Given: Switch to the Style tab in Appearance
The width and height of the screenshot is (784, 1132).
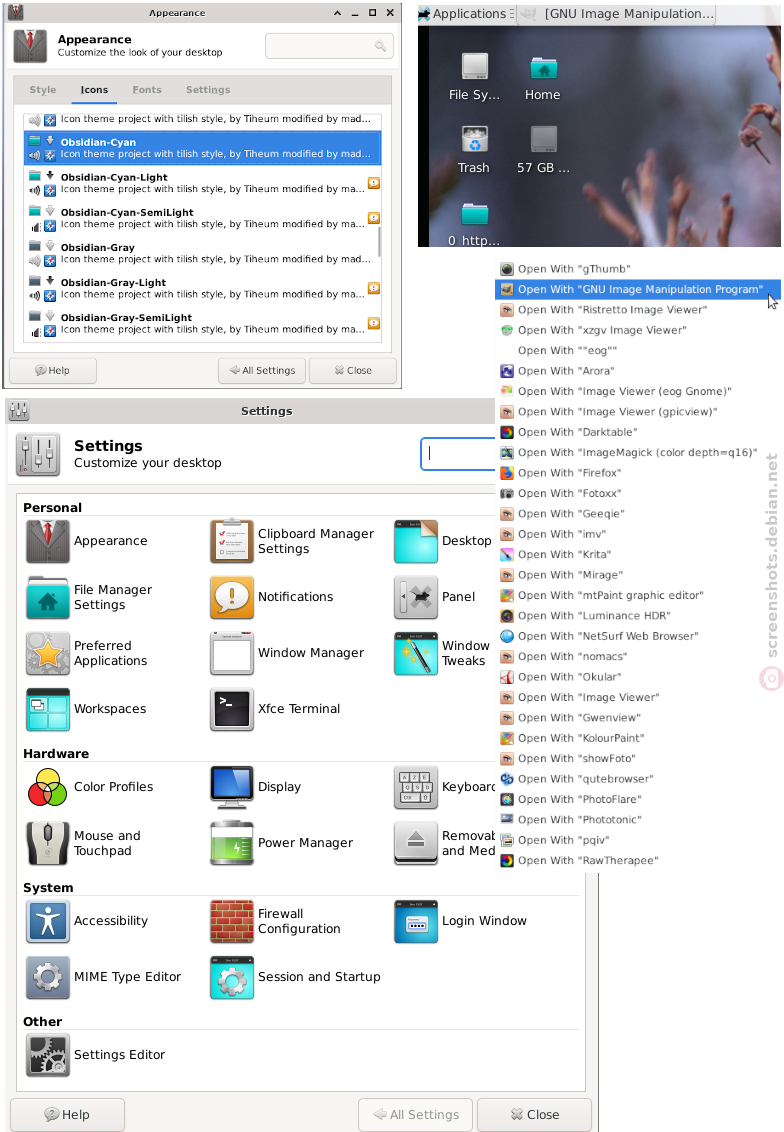Looking at the screenshot, I should click(43, 90).
